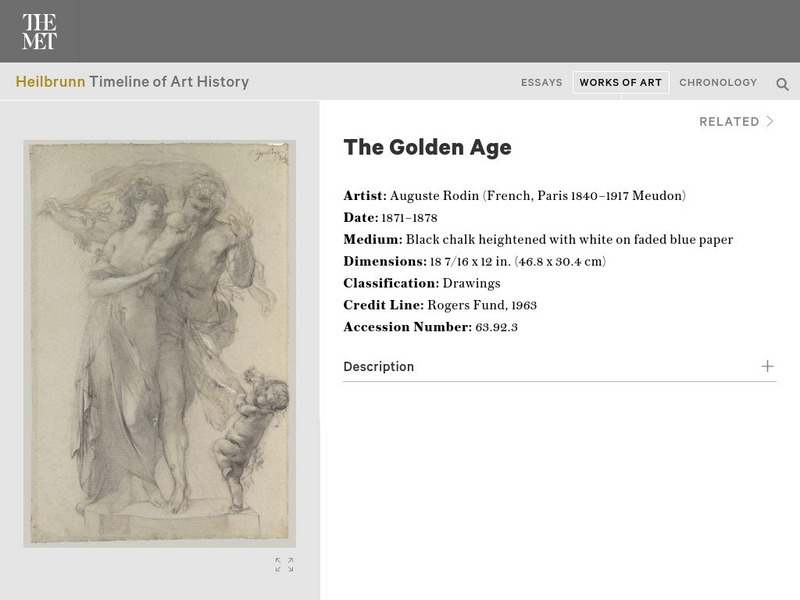The width and height of the screenshot is (800, 600).
Task: Click the accession number 63.92.3
Action: coord(497,327)
